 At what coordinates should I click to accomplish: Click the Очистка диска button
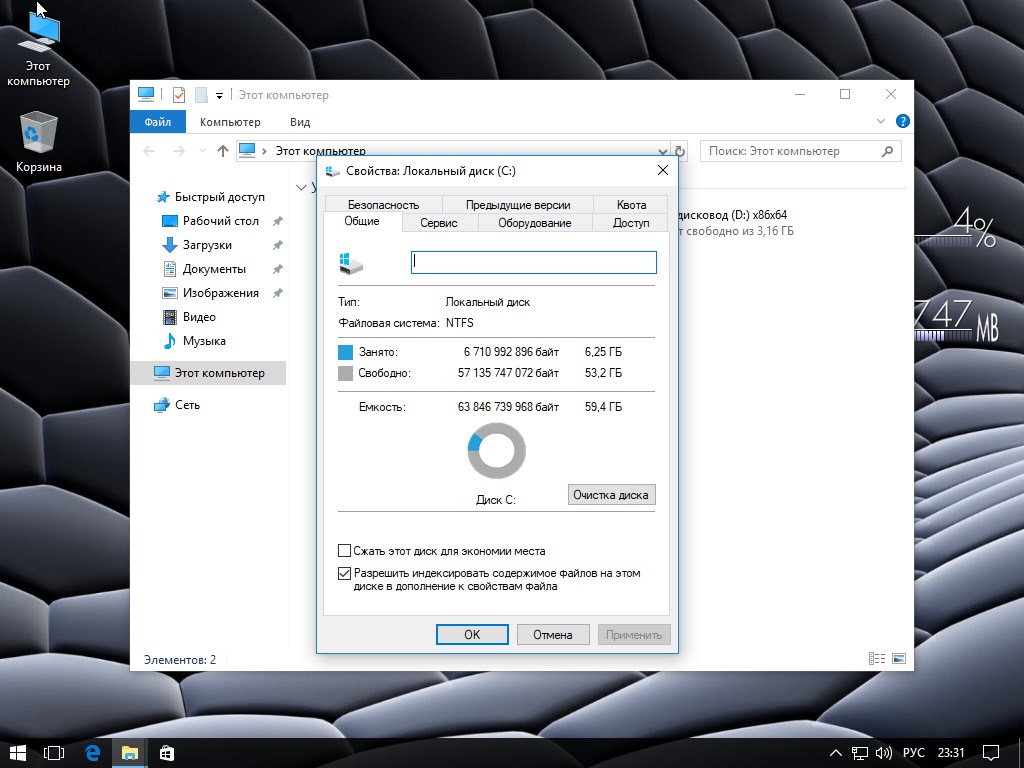pos(611,495)
